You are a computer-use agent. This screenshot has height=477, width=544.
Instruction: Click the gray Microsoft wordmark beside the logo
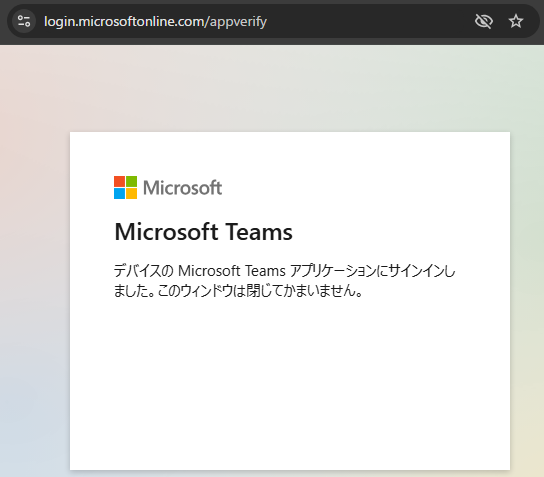tap(182, 188)
